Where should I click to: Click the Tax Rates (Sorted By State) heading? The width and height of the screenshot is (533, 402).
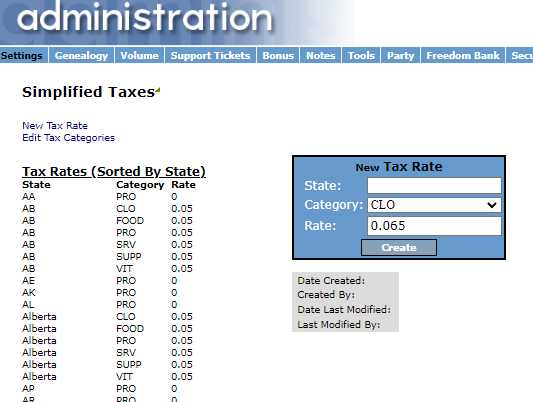click(114, 171)
